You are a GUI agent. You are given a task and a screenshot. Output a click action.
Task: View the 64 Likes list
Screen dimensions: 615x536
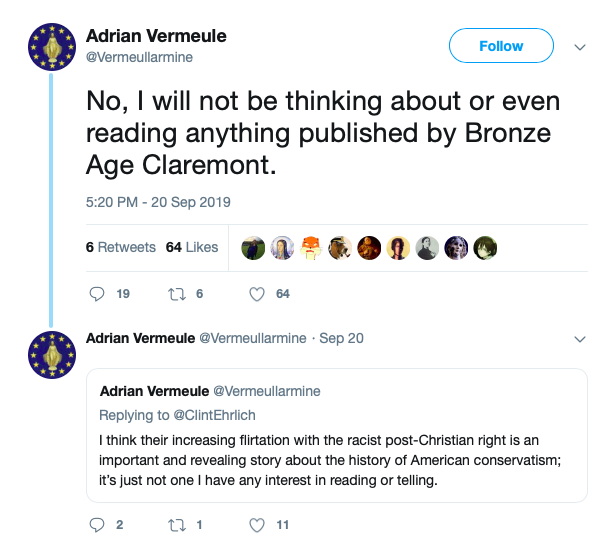(x=192, y=247)
